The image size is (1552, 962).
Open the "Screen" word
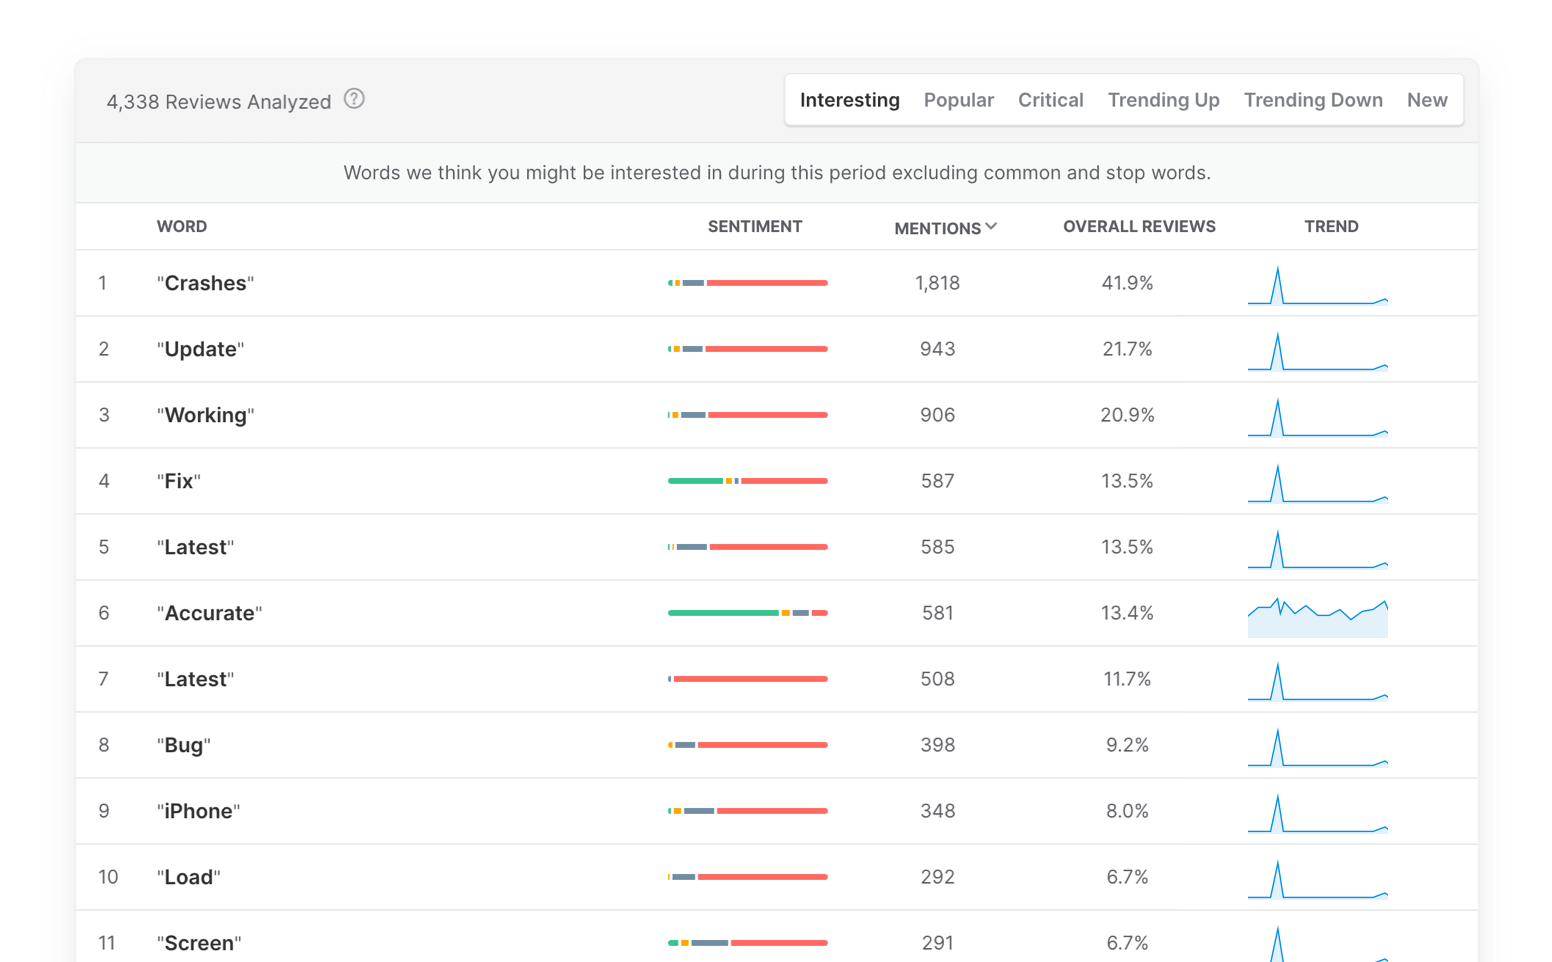pyautogui.click(x=199, y=943)
